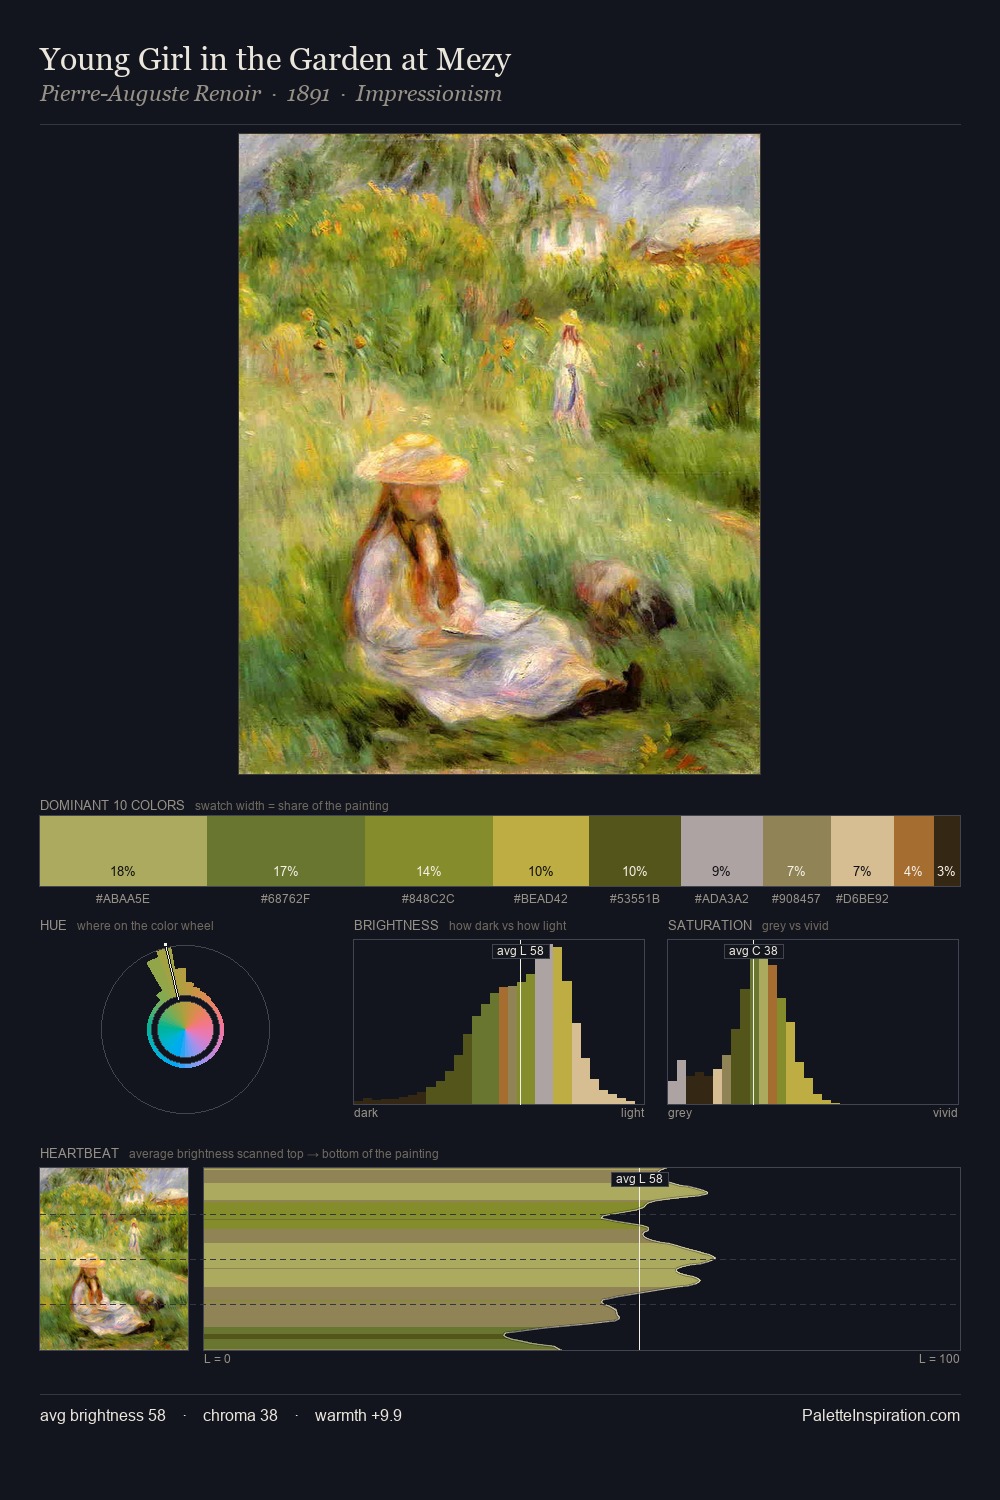Viewport: 1000px width, 1500px height.
Task: Click the PaletteInspiration.com link
Action: pos(881,1415)
